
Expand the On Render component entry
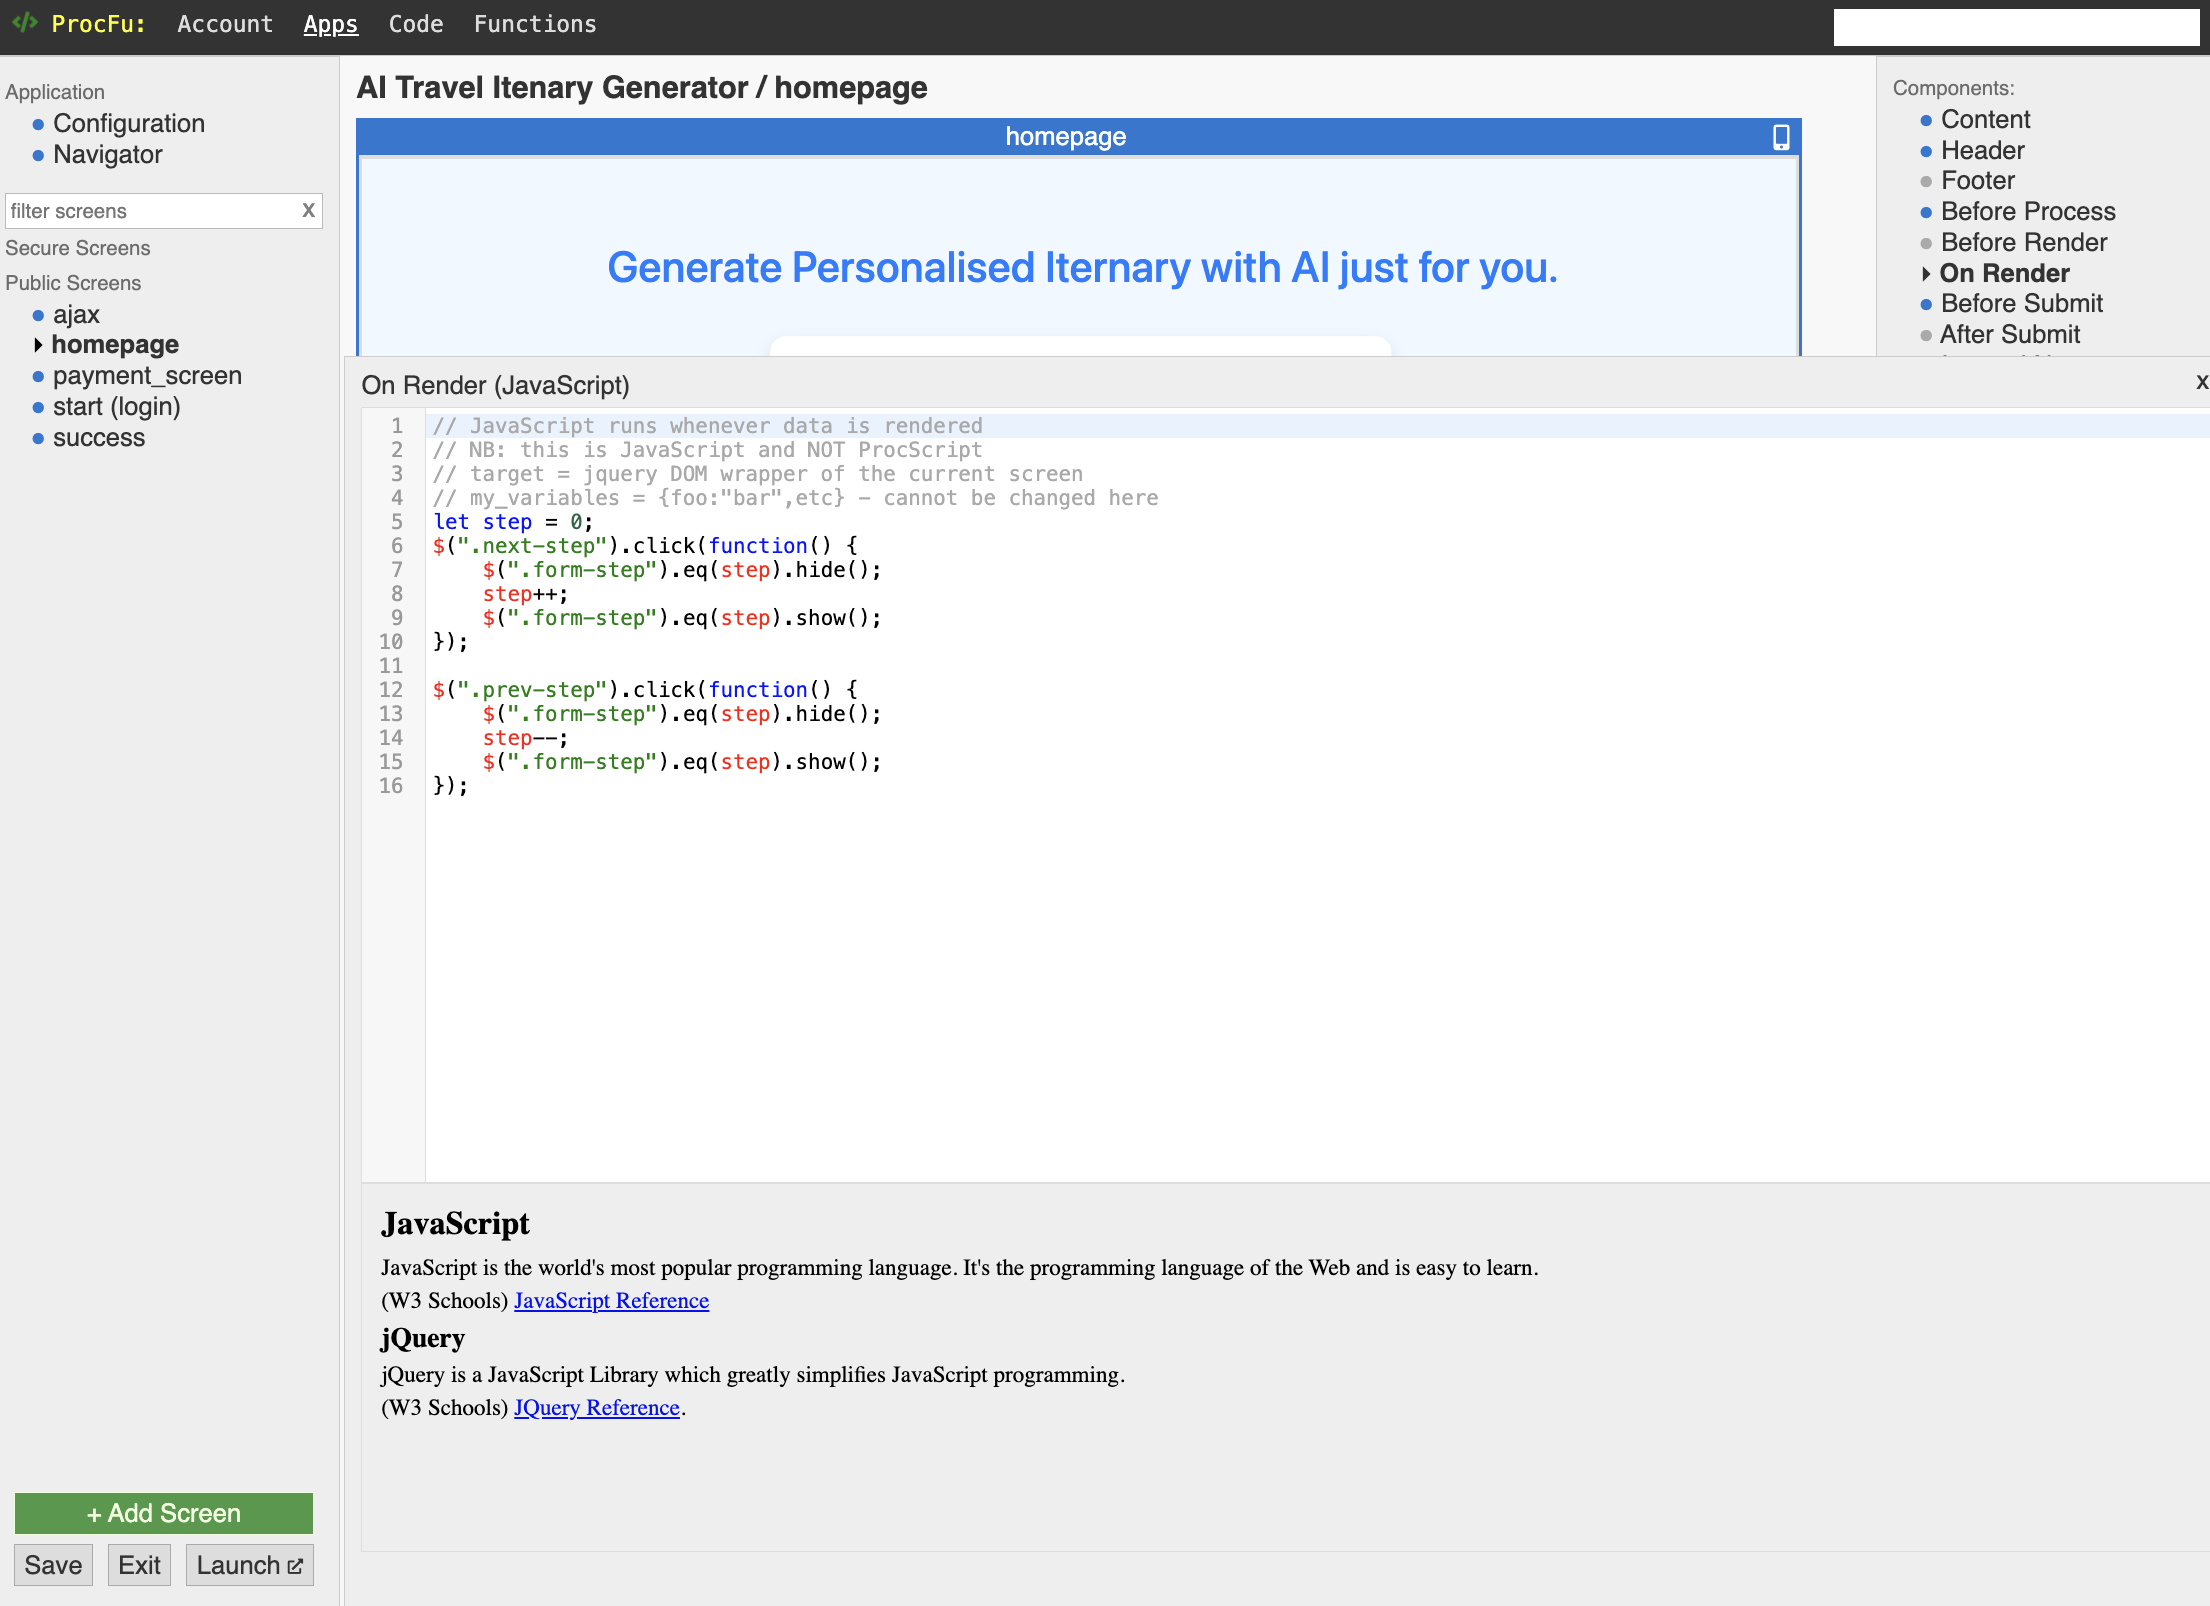(x=1927, y=274)
